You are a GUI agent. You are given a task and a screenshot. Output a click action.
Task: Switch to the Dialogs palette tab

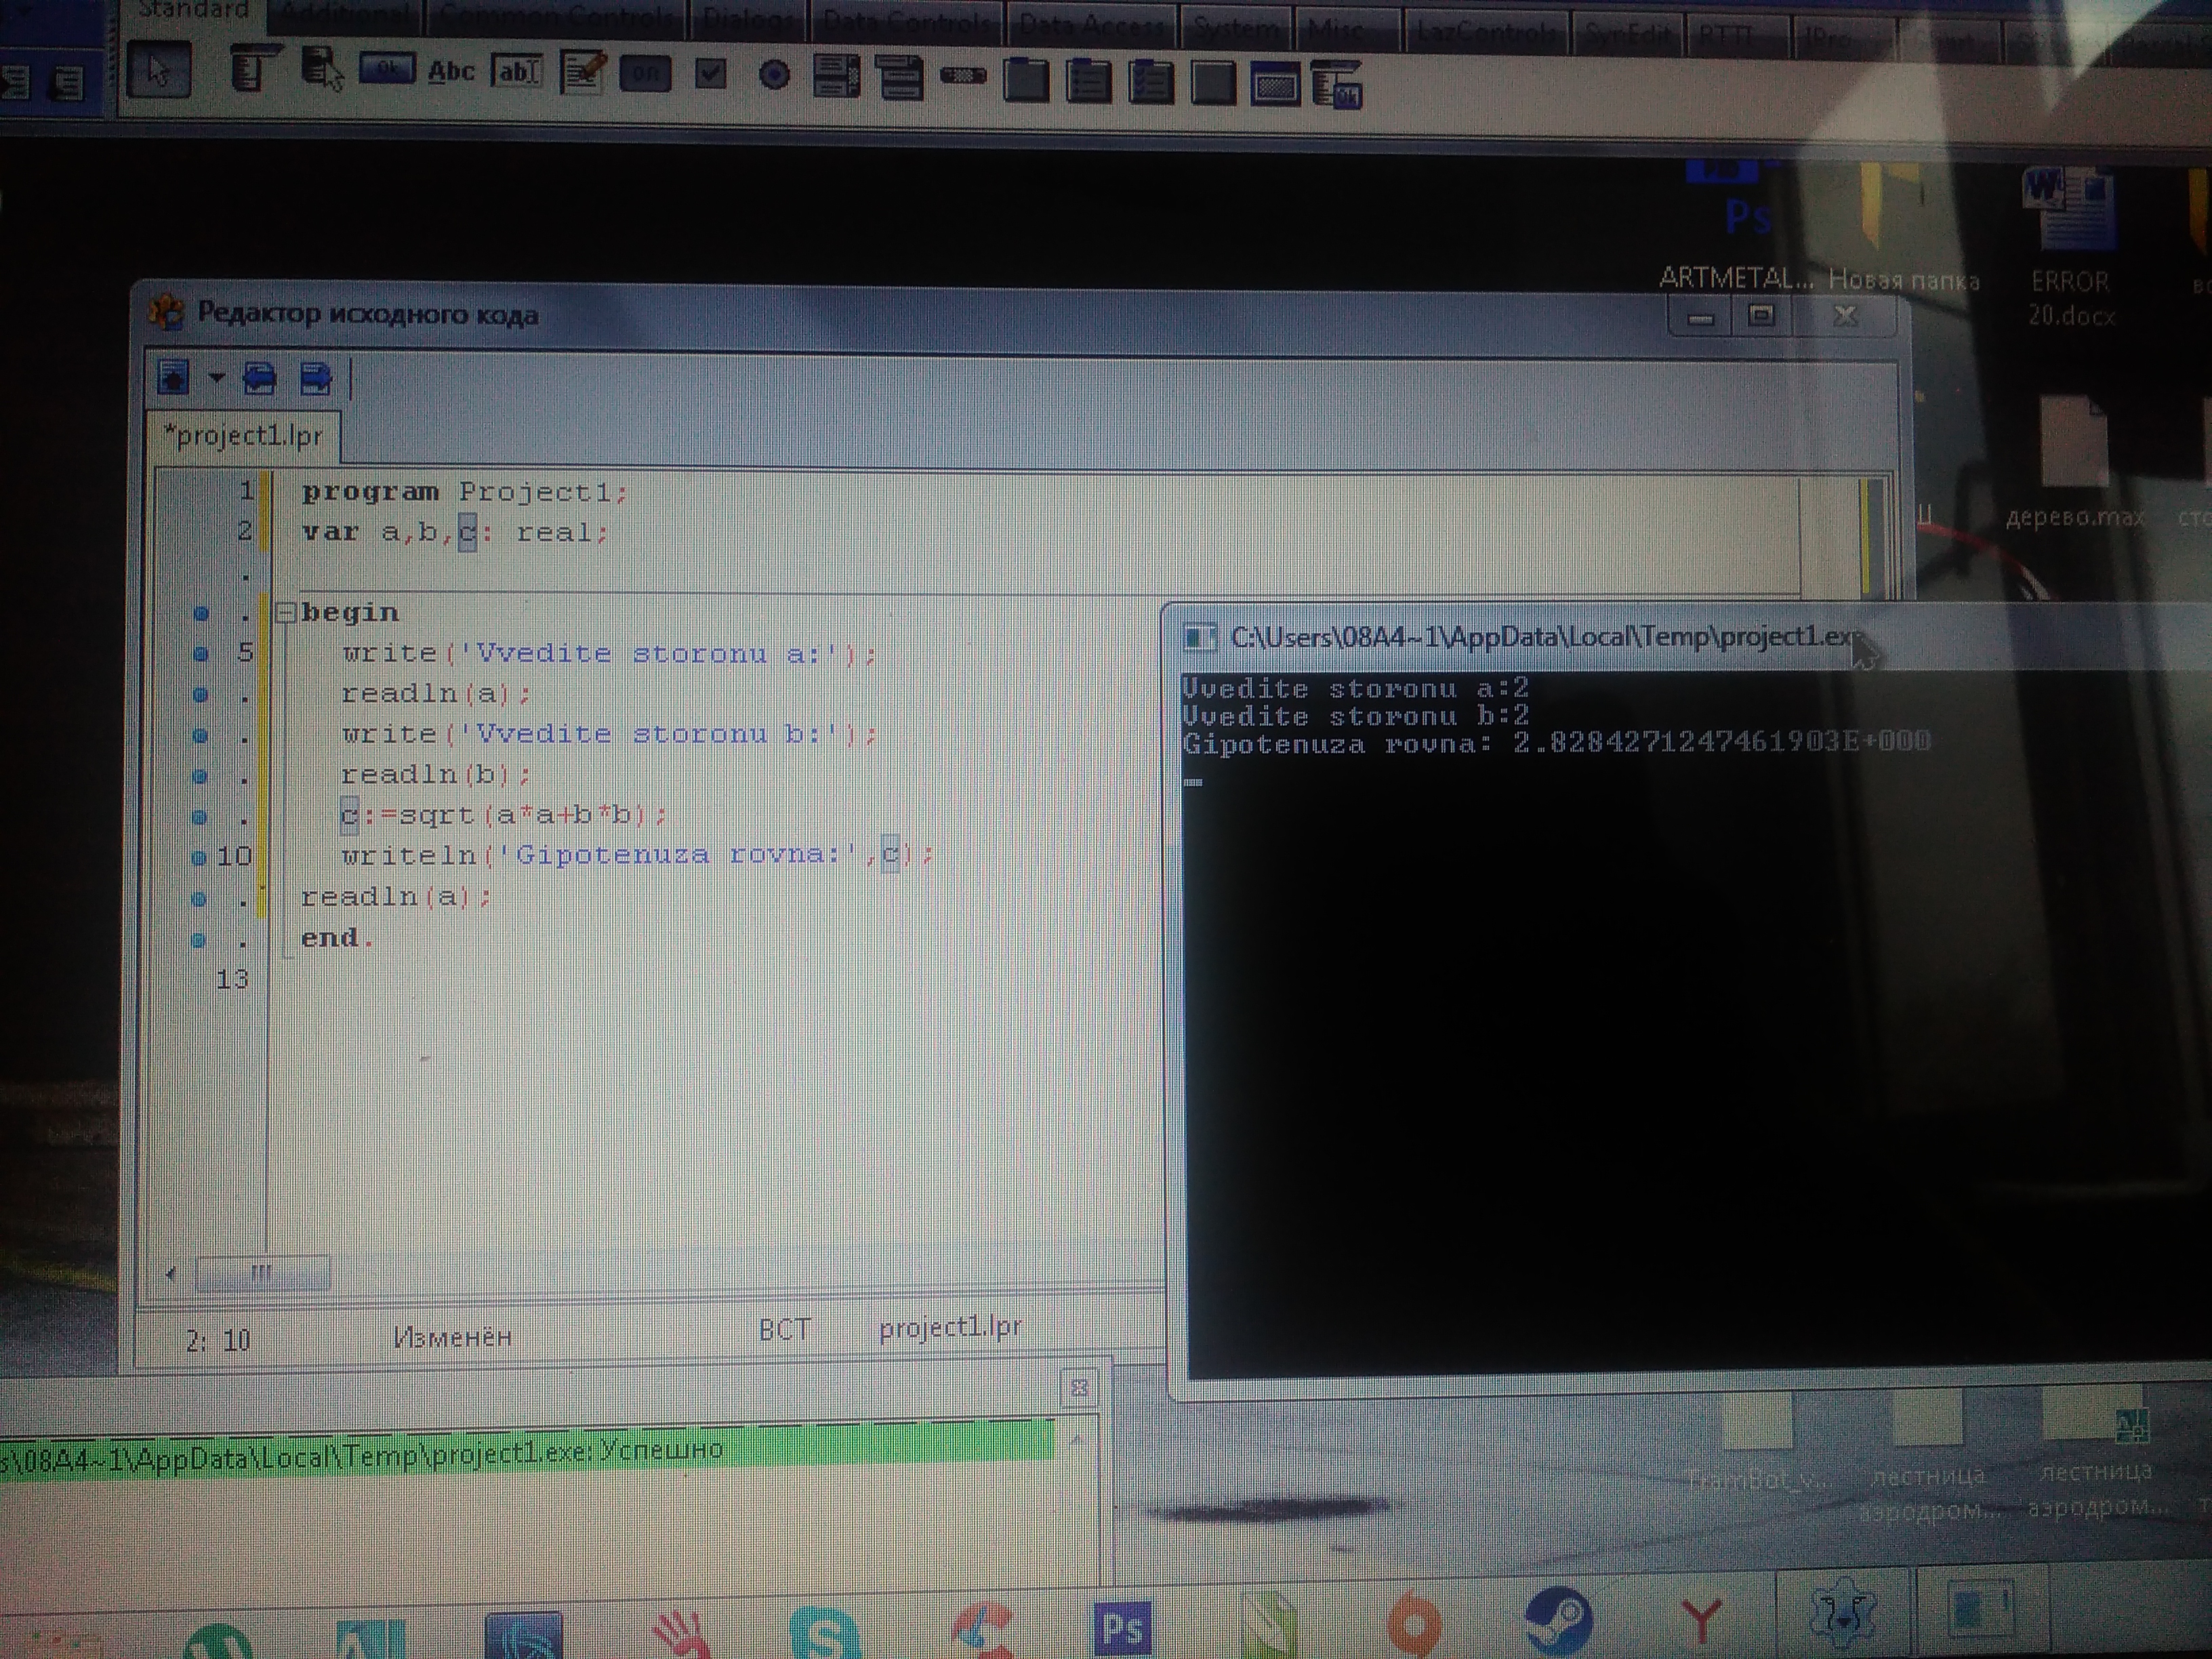747,21
